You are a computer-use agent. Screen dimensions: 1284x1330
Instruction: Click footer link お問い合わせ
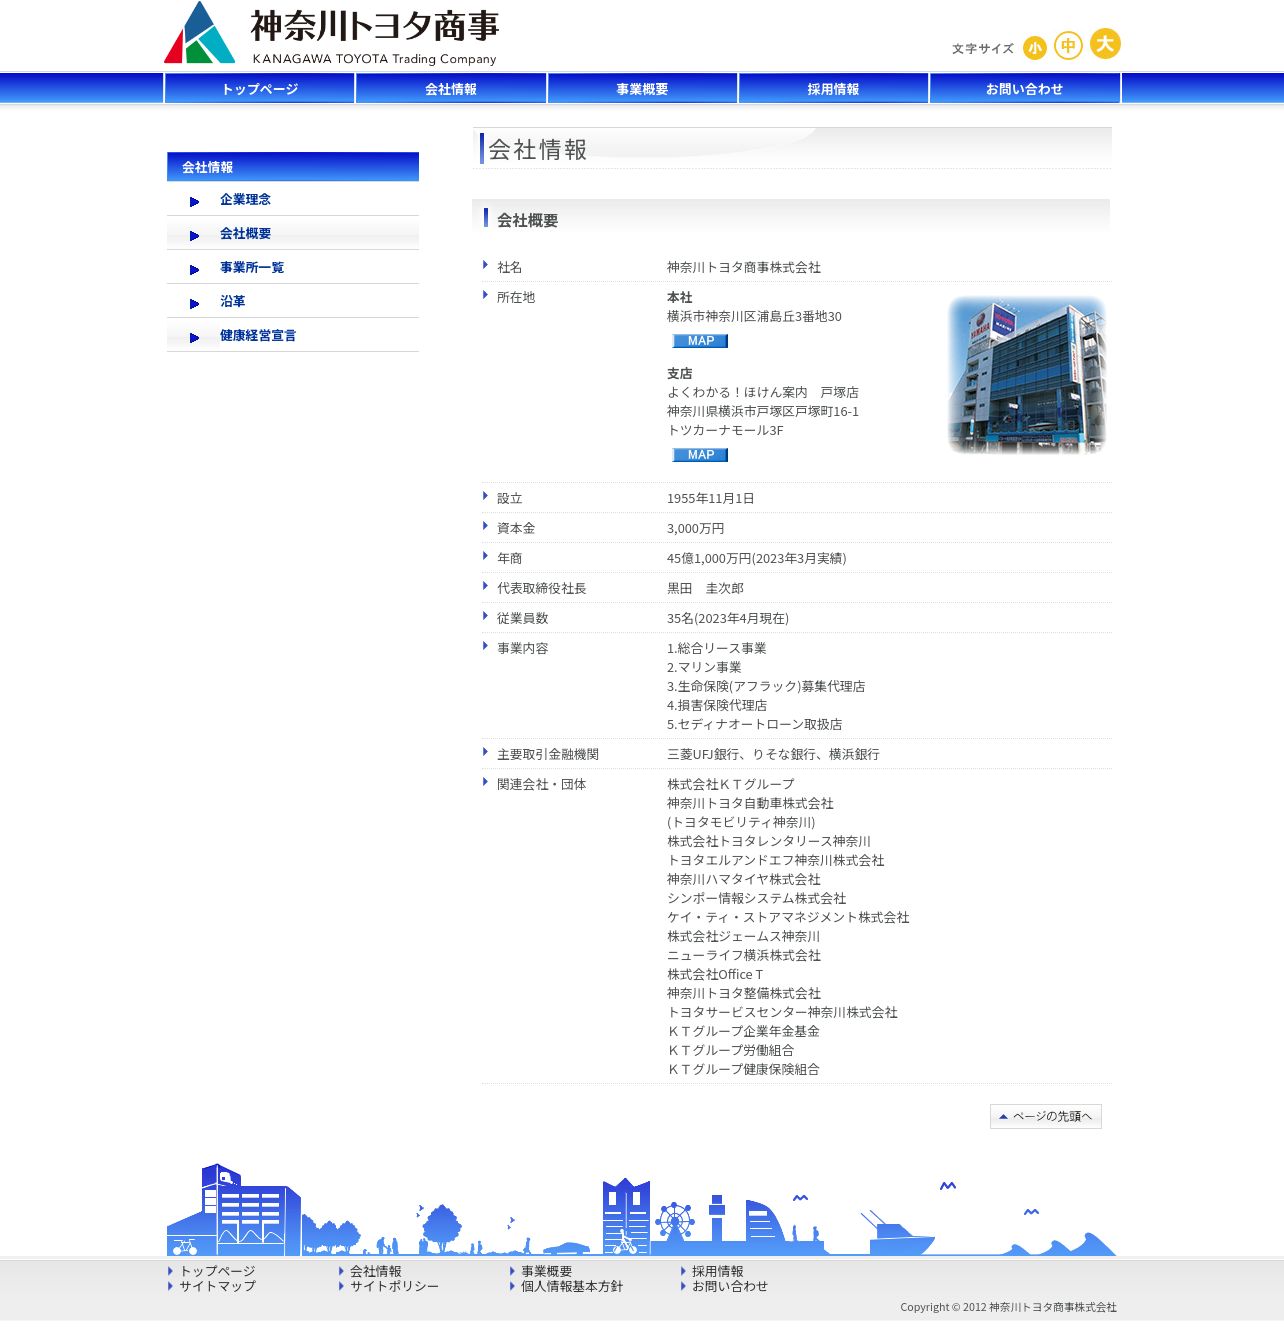(730, 1287)
